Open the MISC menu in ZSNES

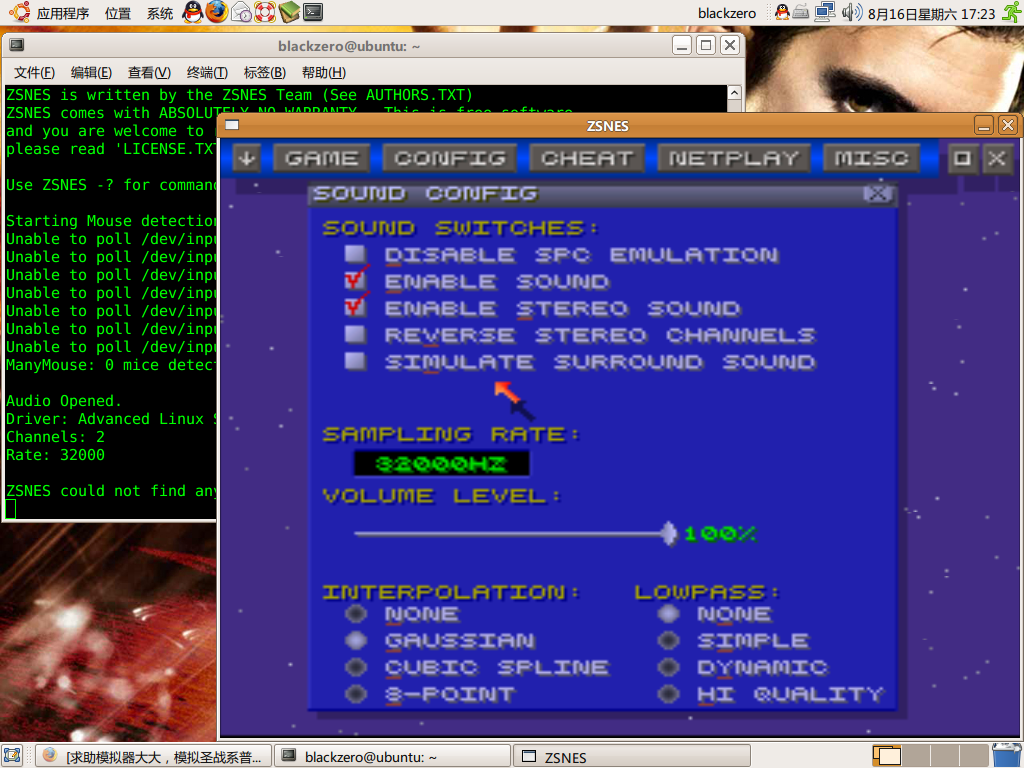[872, 159]
